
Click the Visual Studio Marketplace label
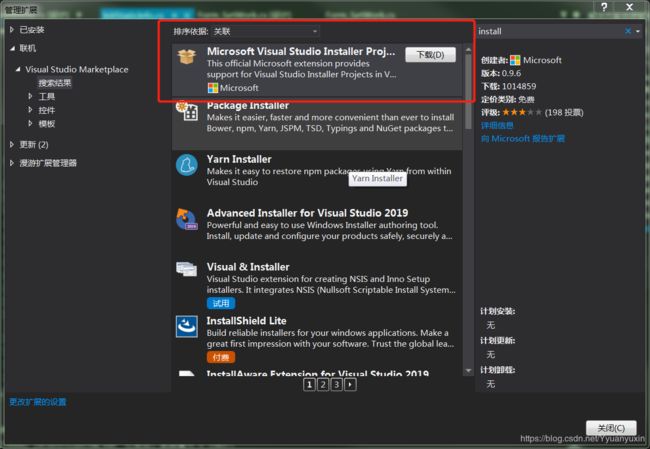click(77, 70)
